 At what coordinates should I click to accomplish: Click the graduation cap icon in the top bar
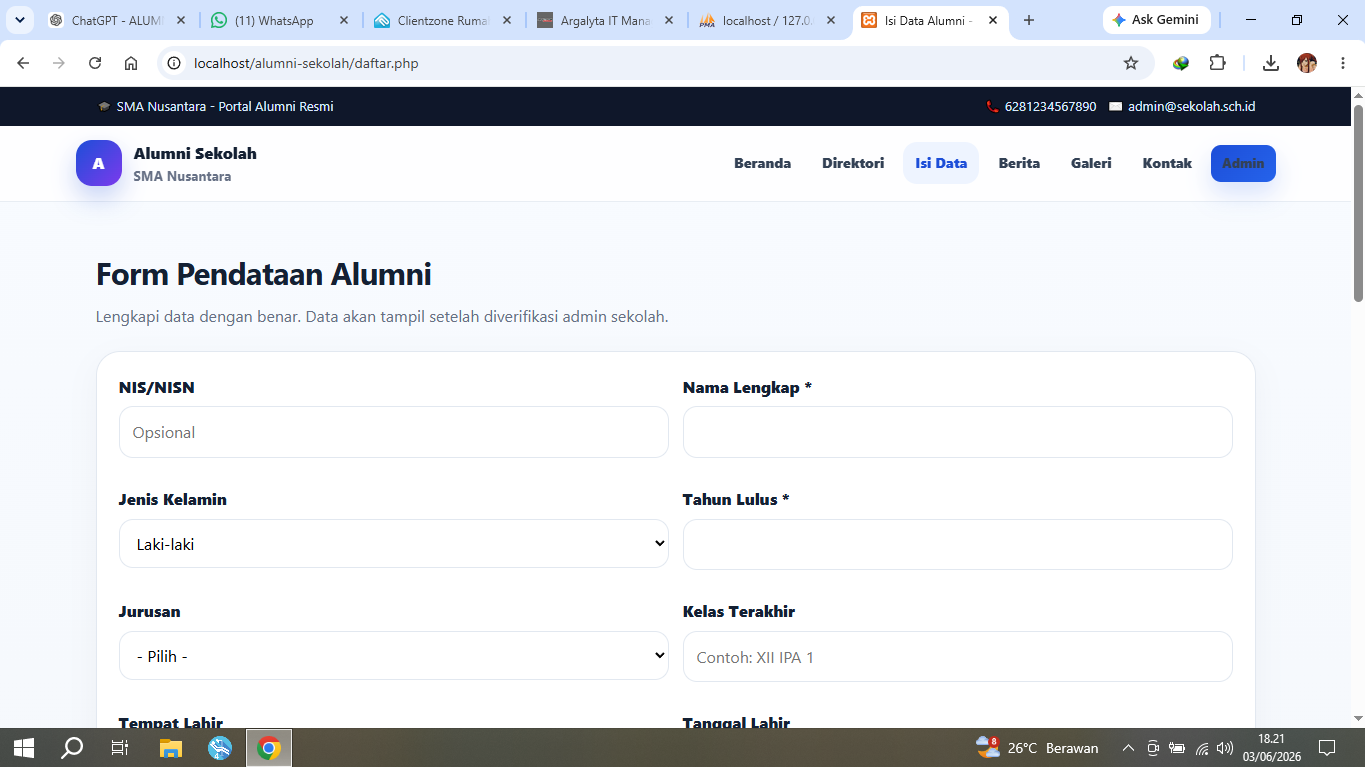click(104, 107)
